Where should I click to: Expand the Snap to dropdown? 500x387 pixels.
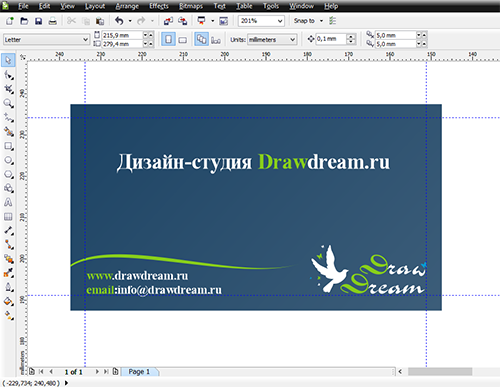tap(321, 21)
